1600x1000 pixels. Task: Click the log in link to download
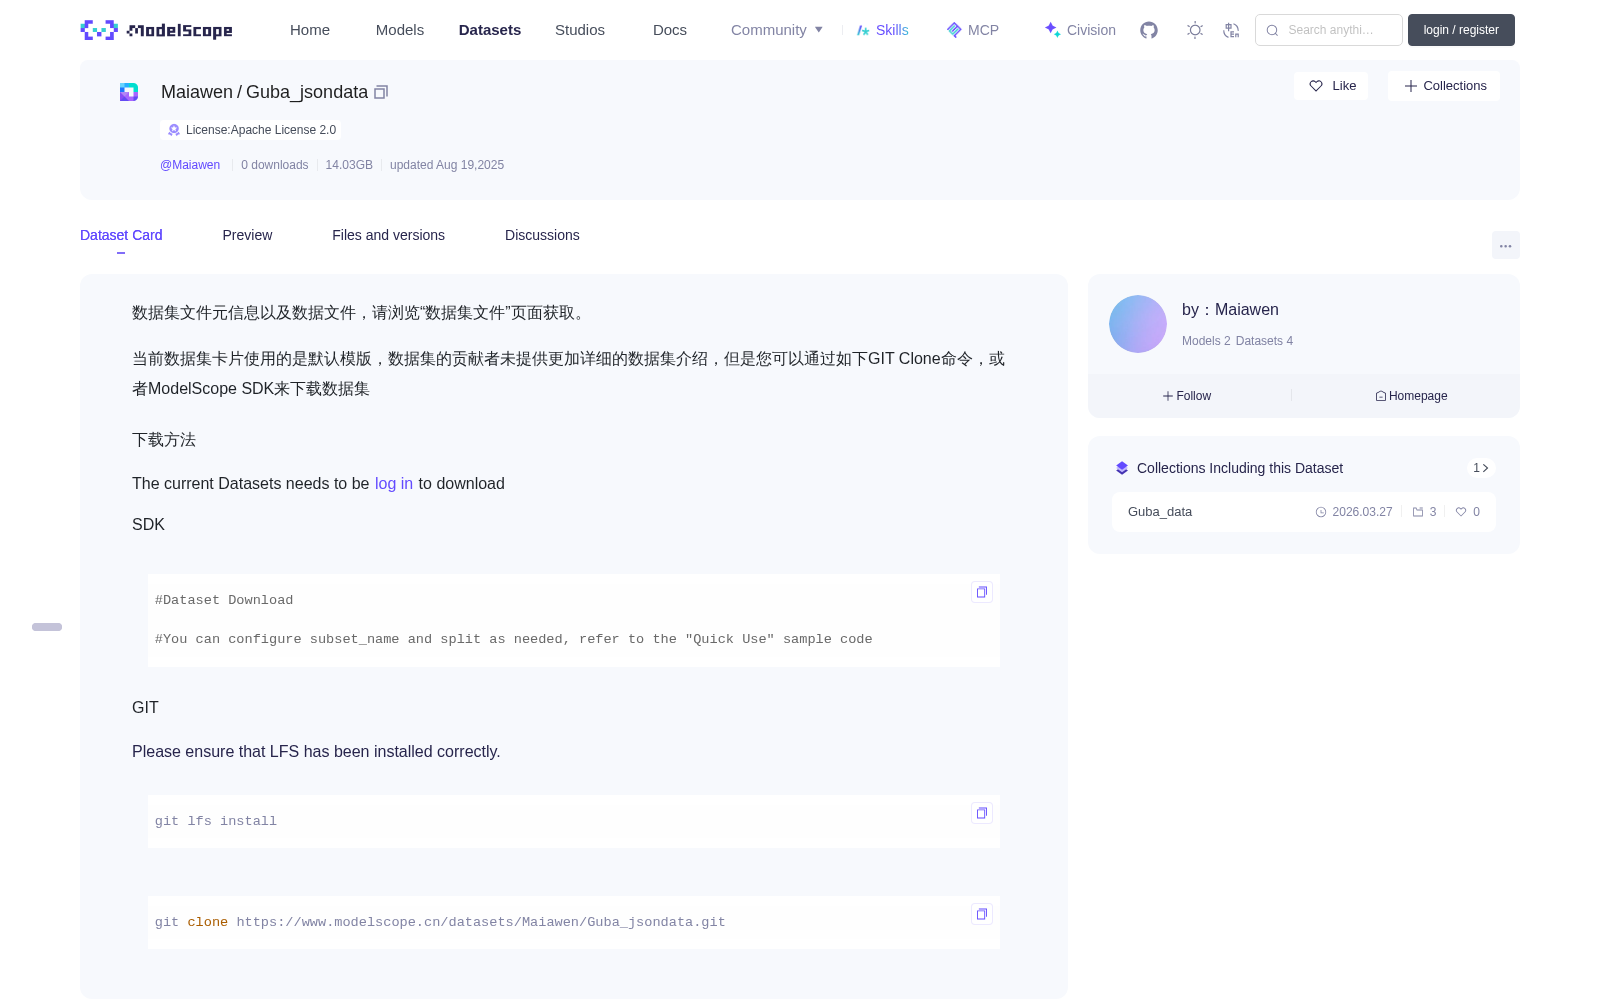click(x=394, y=483)
